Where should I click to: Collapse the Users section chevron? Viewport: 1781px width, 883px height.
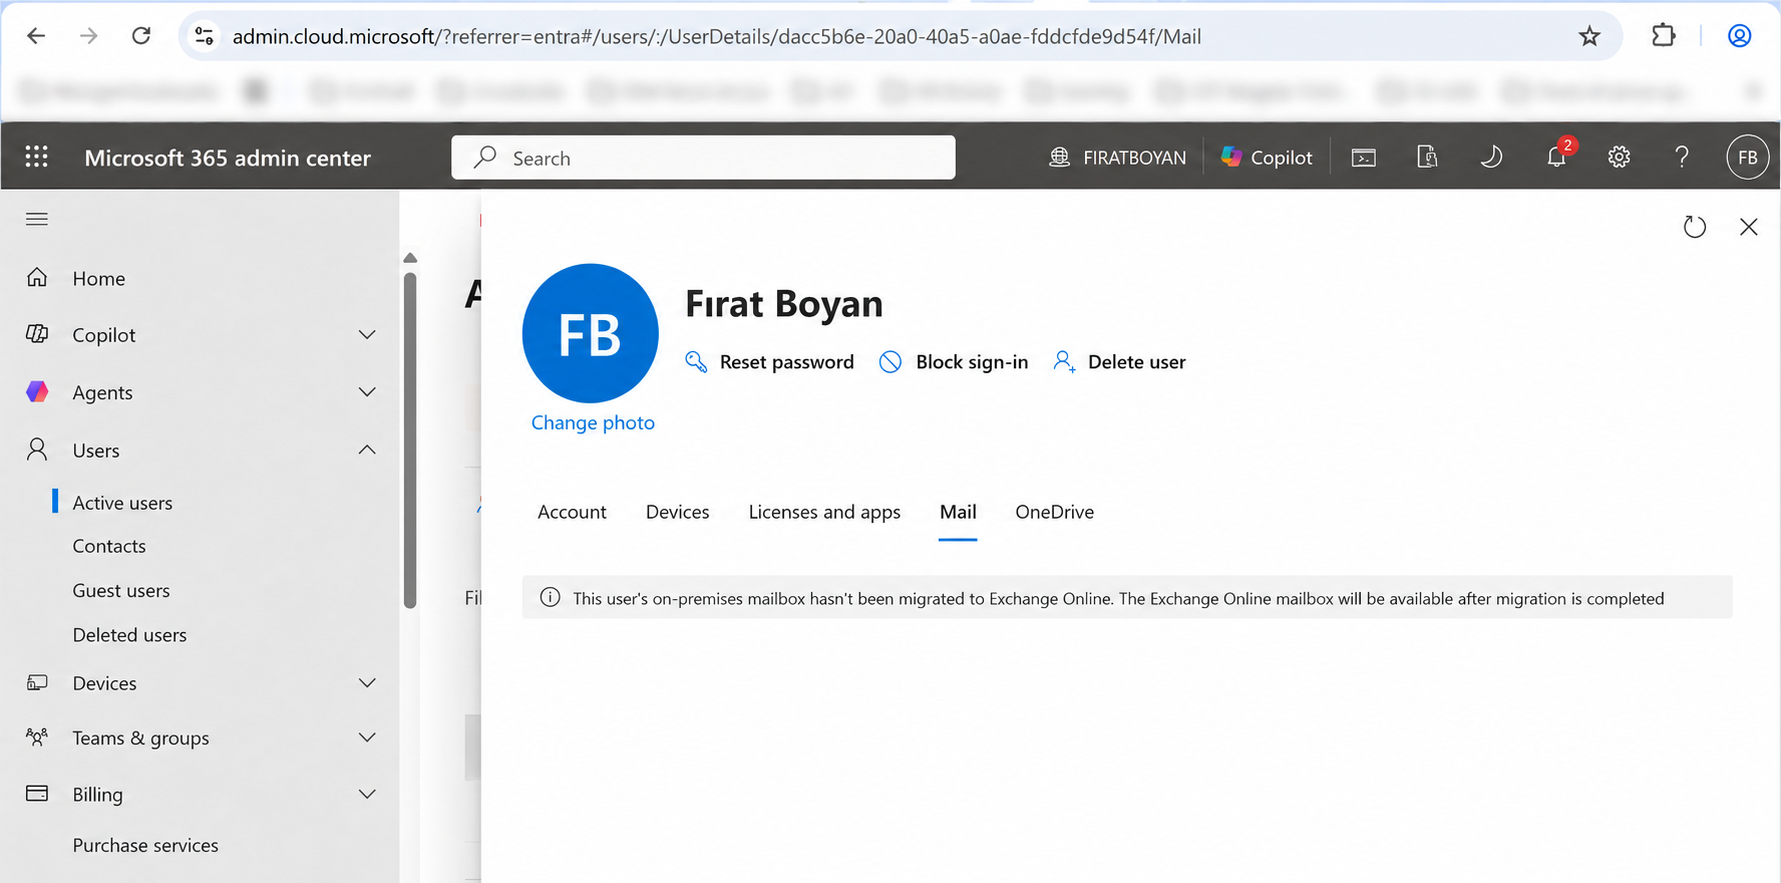pyautogui.click(x=367, y=450)
